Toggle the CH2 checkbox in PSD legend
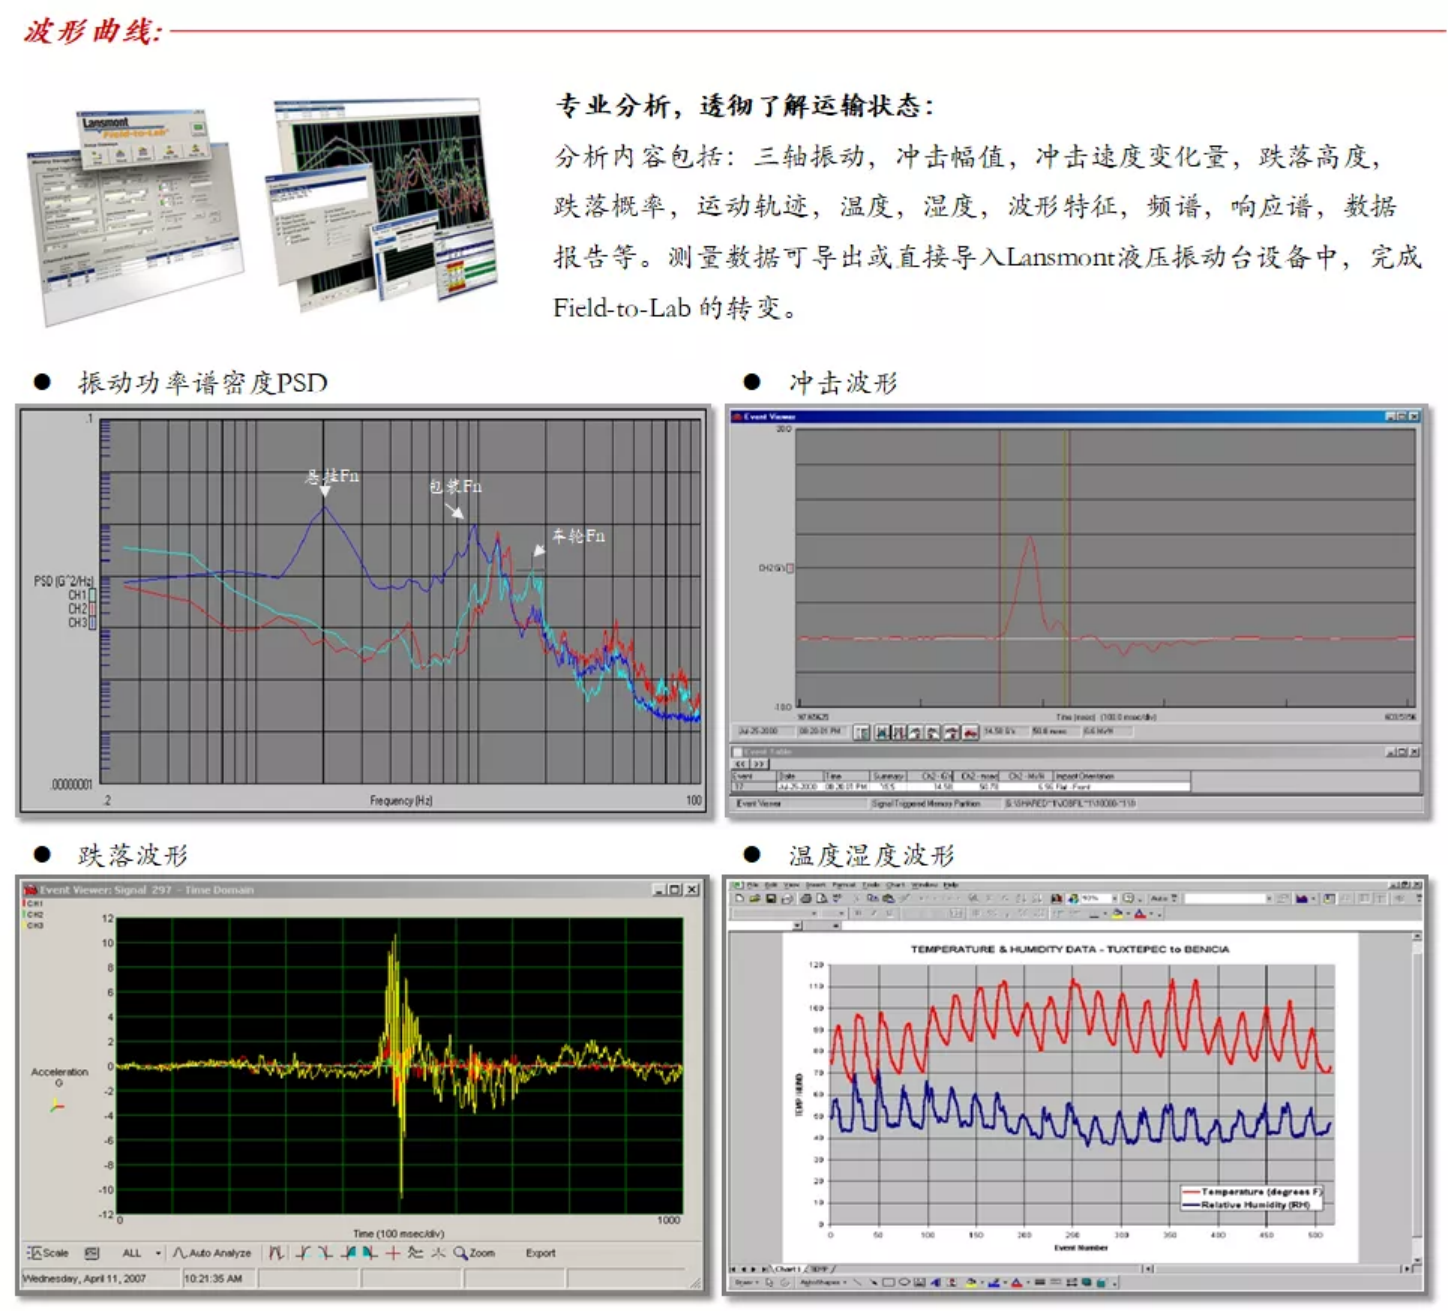 coord(93,609)
